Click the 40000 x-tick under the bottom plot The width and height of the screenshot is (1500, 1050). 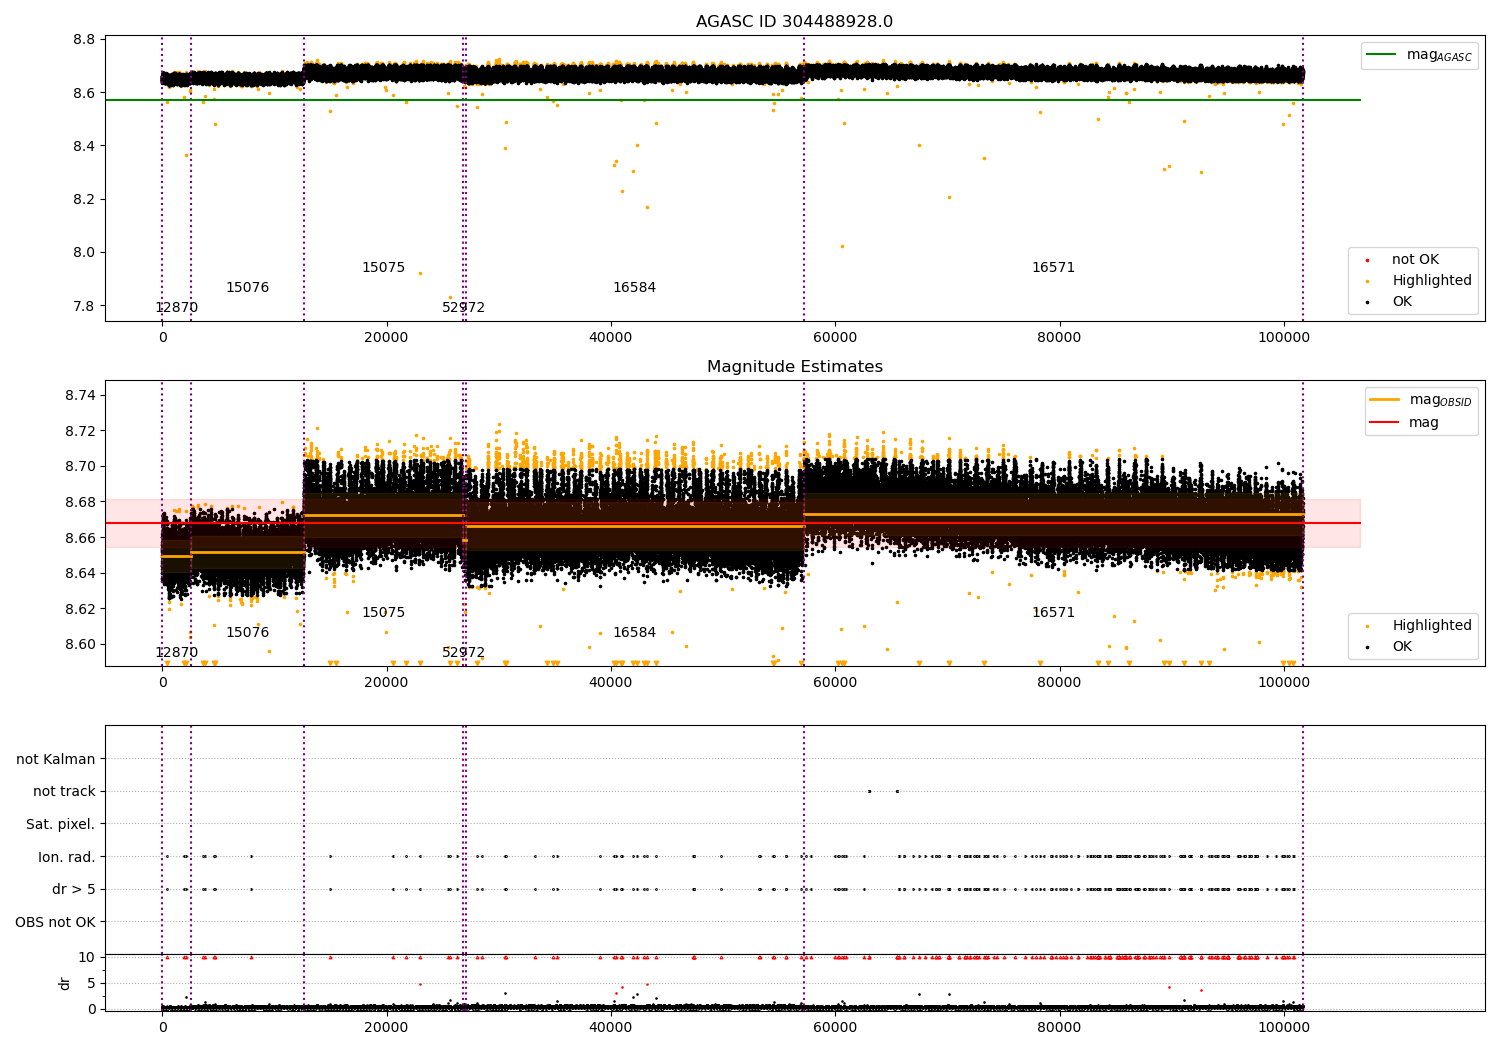click(x=610, y=1027)
